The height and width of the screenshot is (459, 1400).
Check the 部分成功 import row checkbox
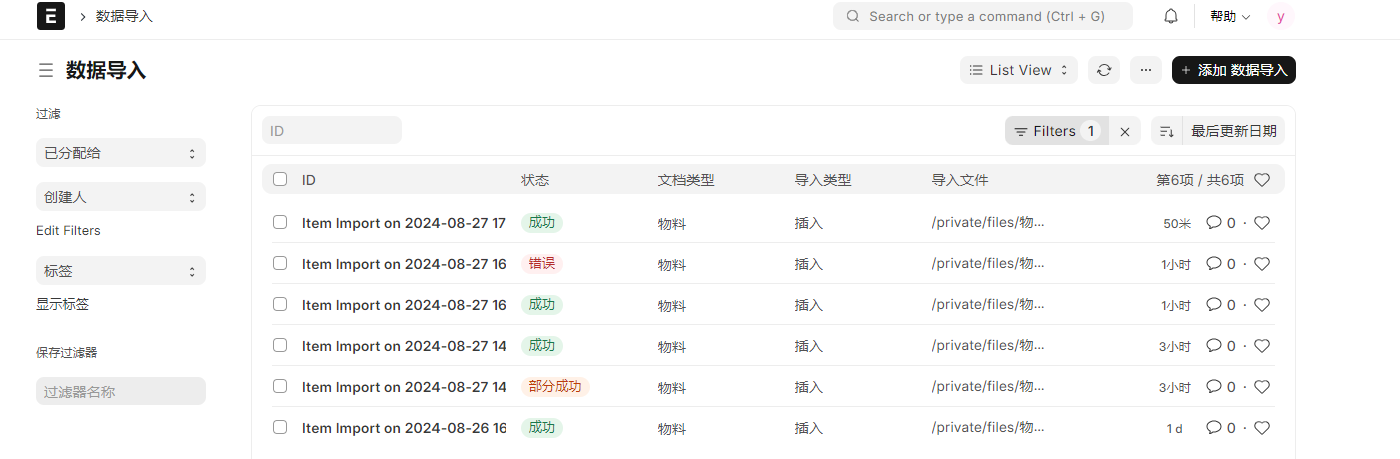280,386
